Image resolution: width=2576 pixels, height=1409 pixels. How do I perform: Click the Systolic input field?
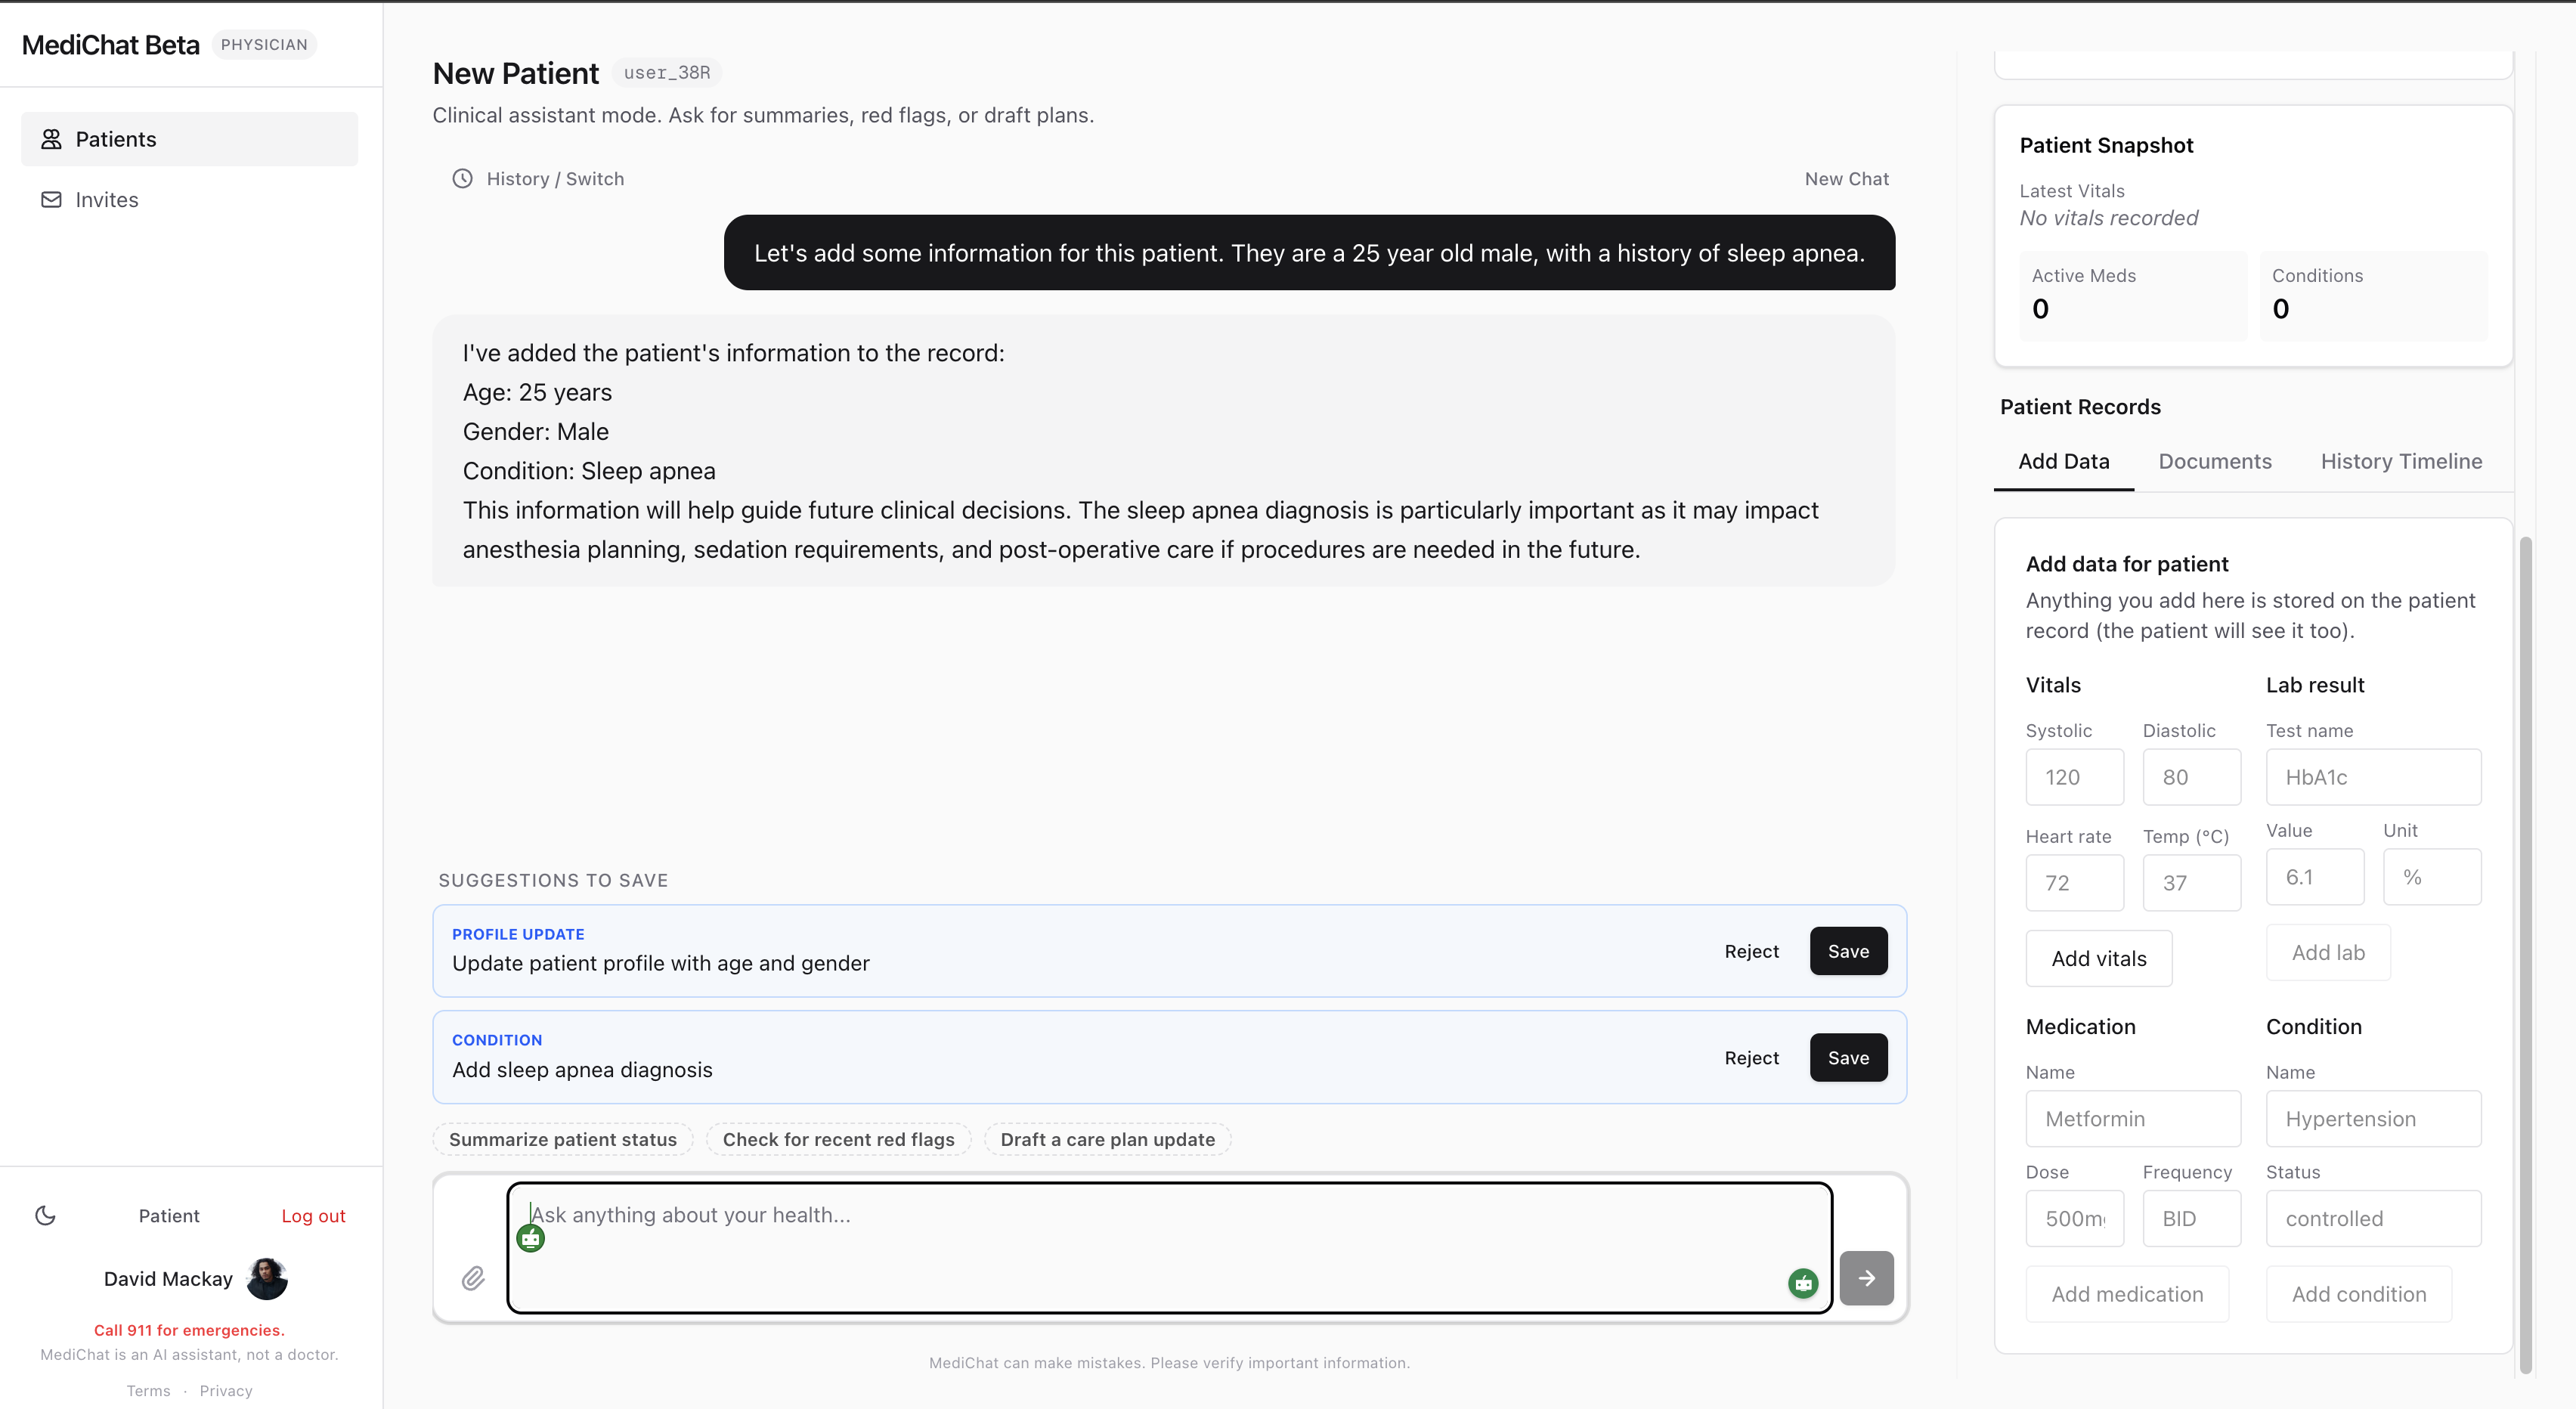(x=2074, y=777)
